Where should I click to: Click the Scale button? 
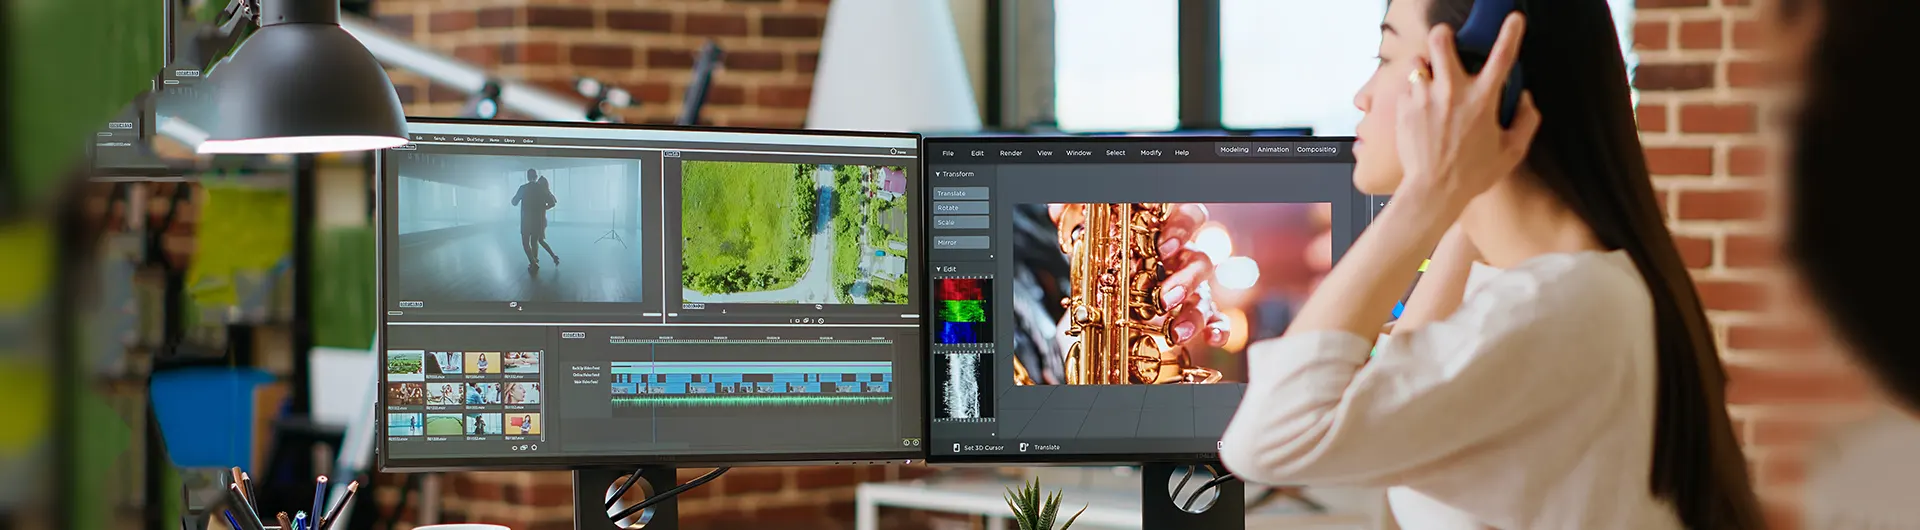(x=961, y=222)
